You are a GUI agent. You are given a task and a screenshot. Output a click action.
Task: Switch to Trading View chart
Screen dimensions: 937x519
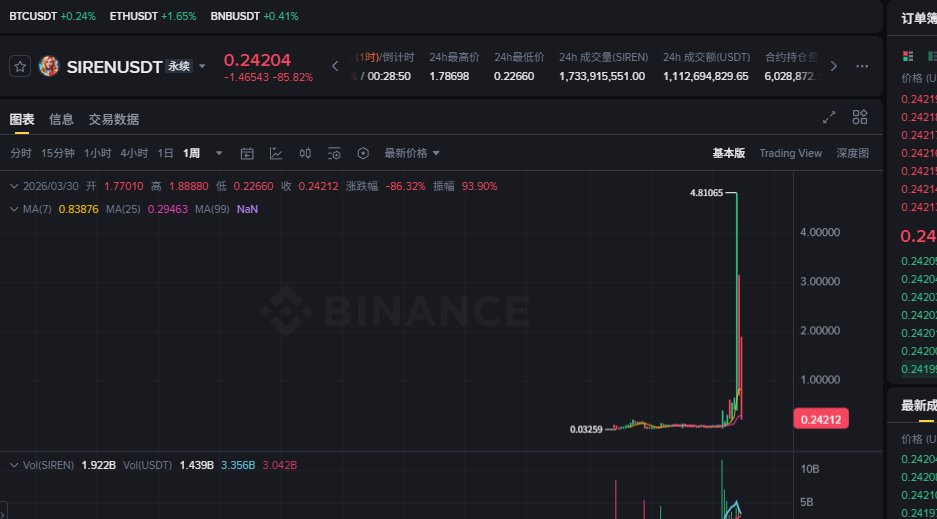791,153
